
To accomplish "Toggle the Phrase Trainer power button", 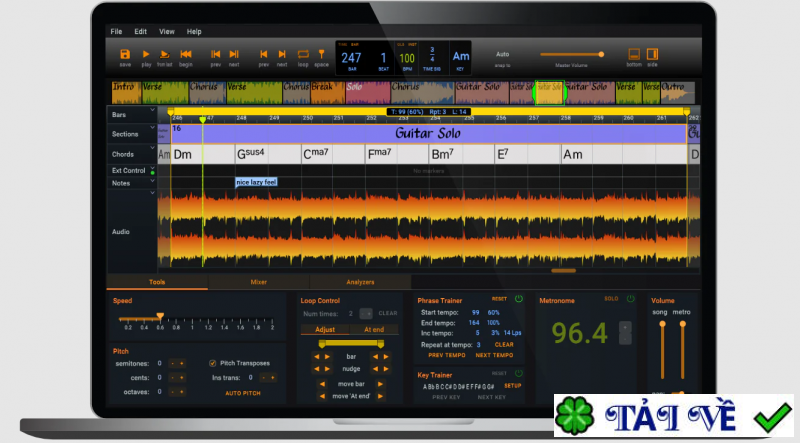I will tap(519, 299).
